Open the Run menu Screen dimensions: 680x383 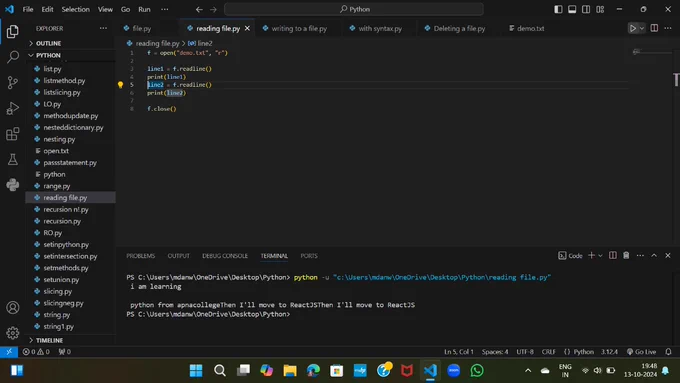pos(144,9)
